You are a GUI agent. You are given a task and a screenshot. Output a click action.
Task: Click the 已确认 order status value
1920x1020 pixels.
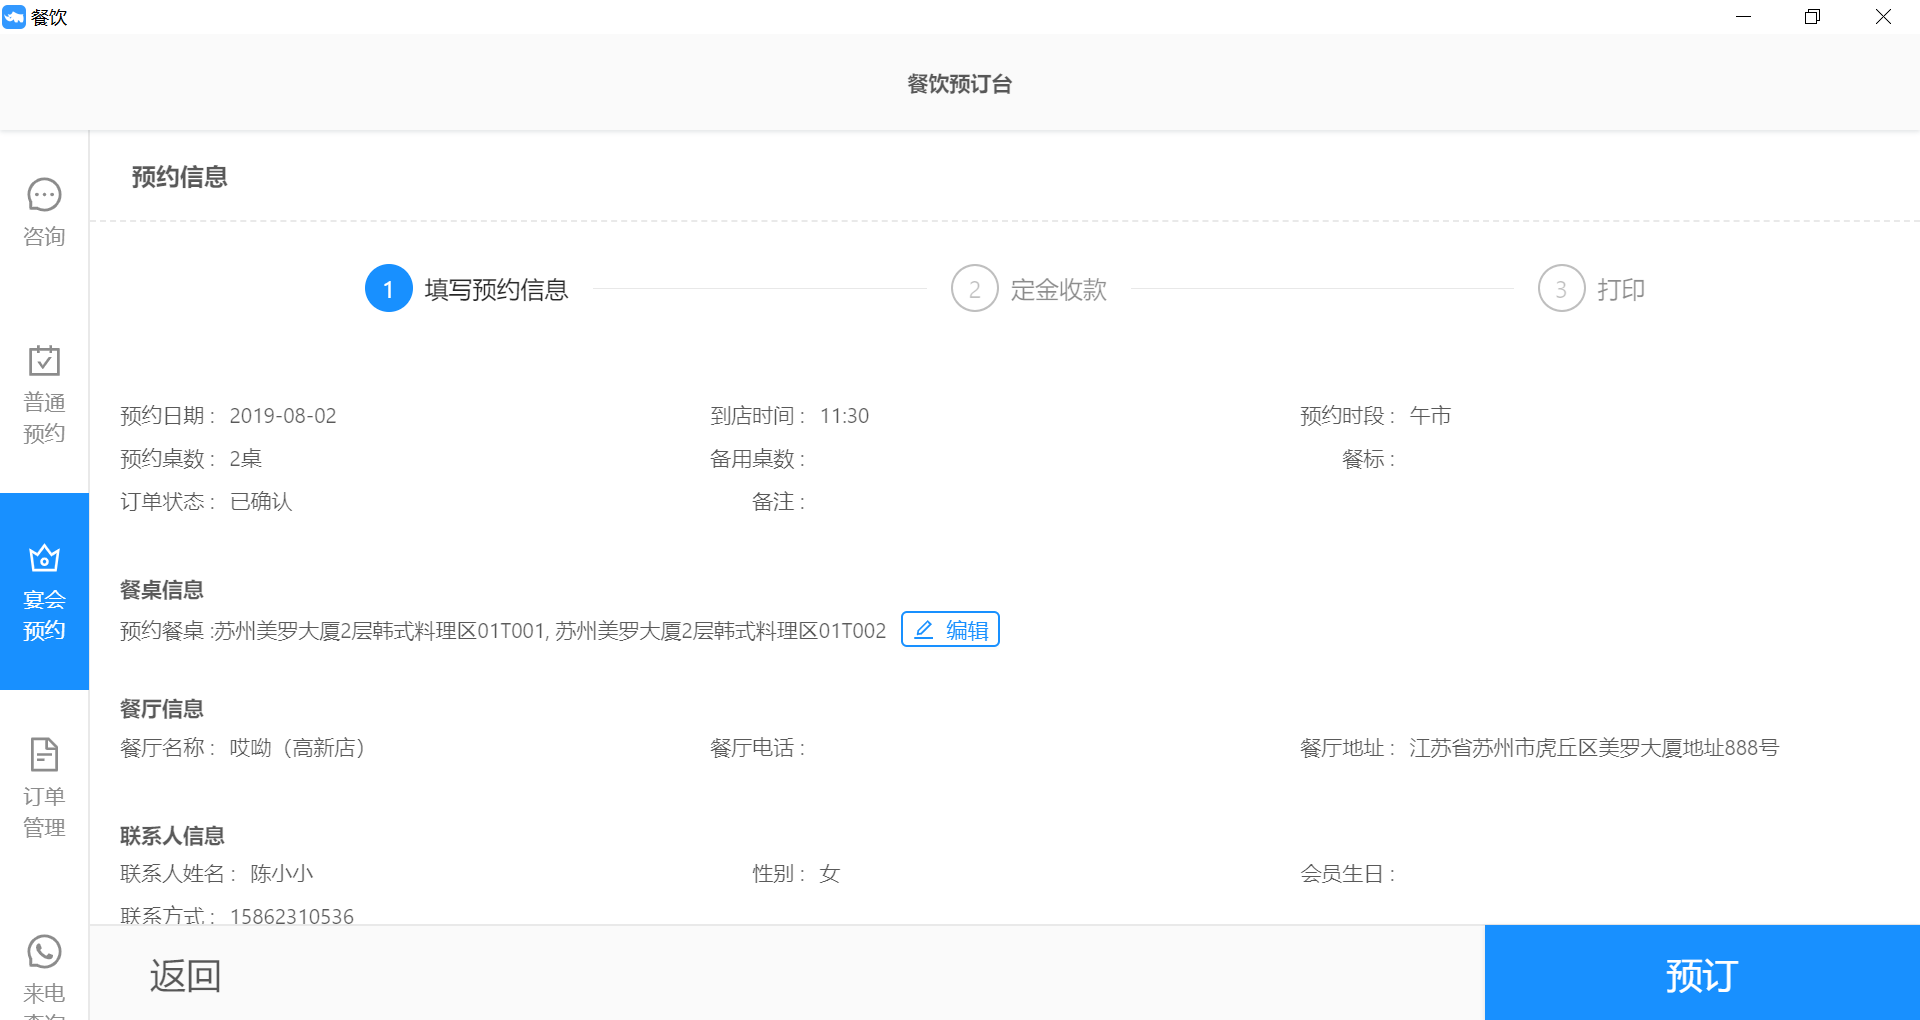click(x=261, y=502)
